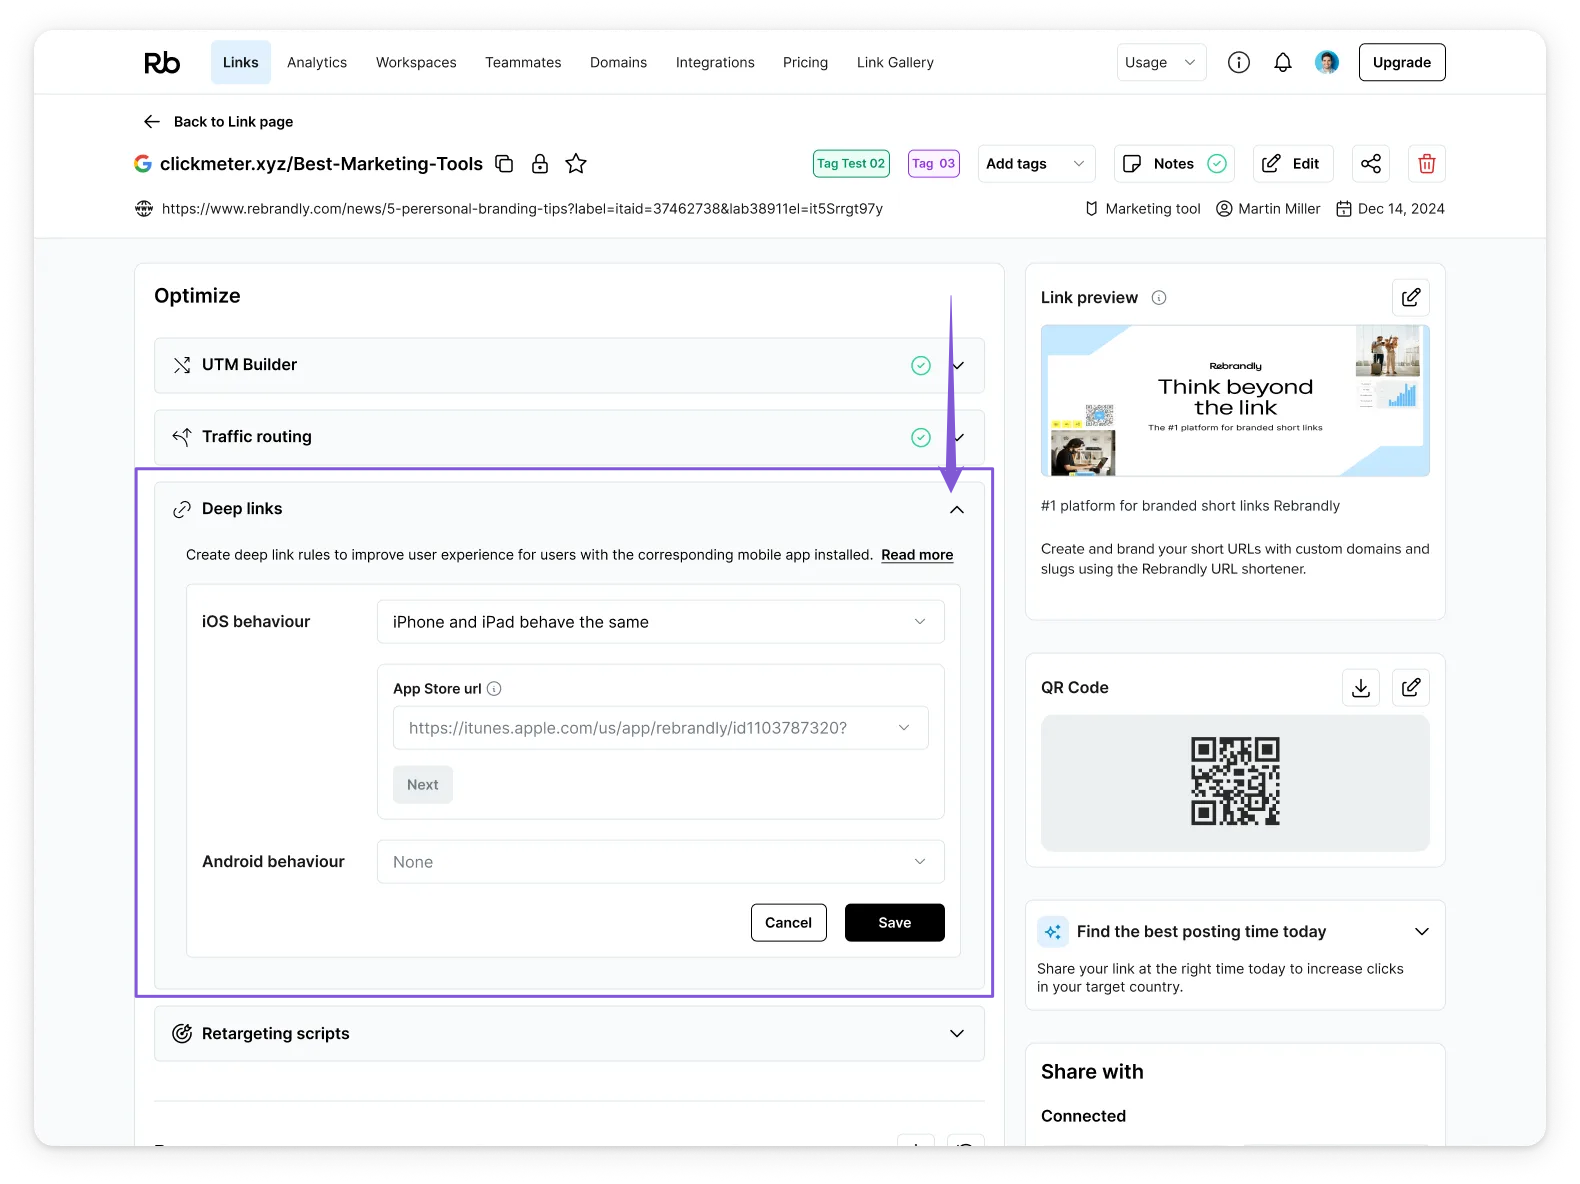This screenshot has width=1580, height=1184.
Task: Open the info help icon in header
Action: pos(1239,62)
